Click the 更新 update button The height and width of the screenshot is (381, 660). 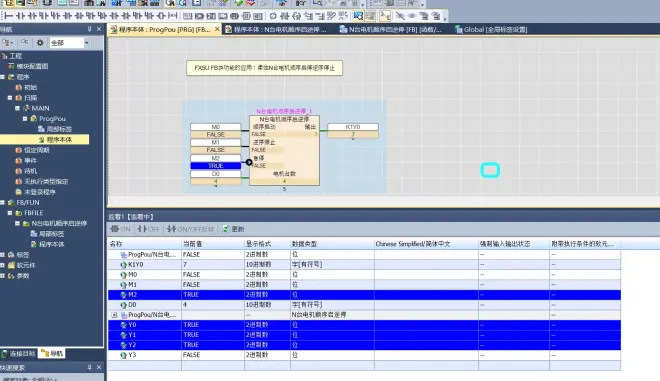tap(234, 229)
